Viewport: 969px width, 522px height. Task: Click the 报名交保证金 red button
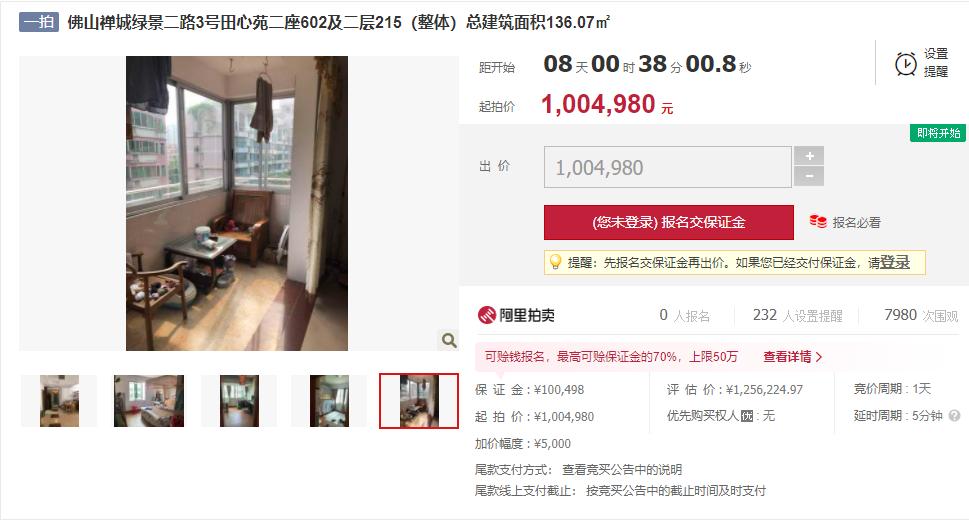click(x=669, y=222)
